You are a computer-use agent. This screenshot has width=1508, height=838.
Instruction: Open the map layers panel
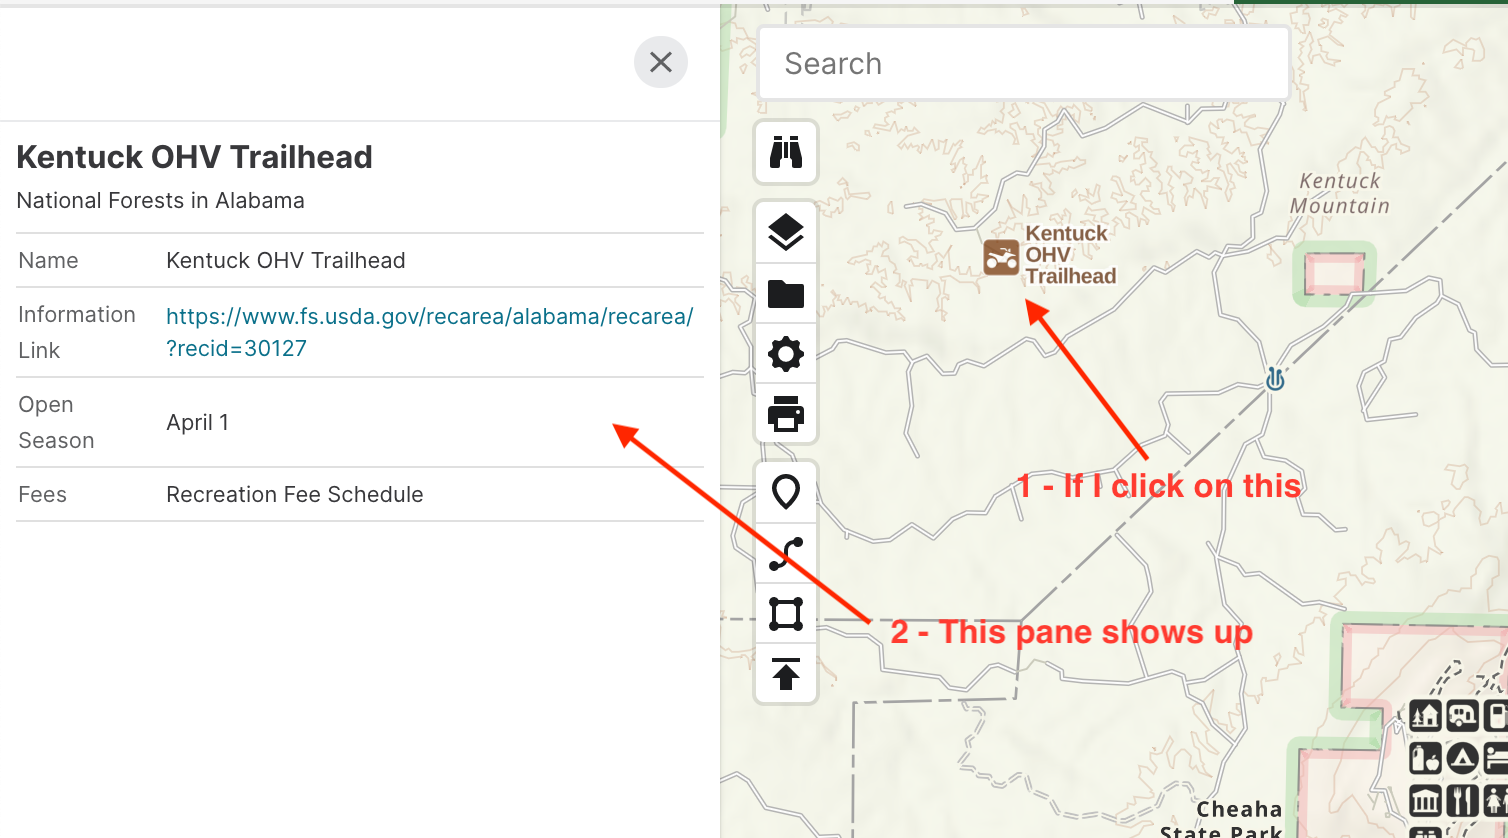(x=786, y=232)
